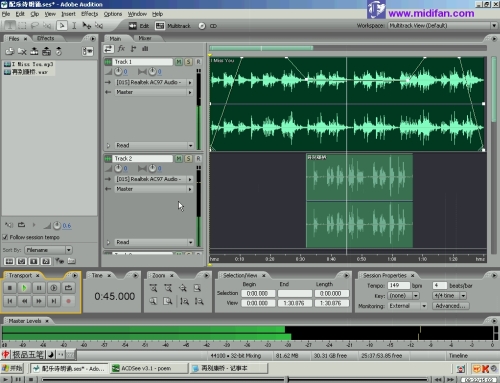
Task: Select the Time Selection tool
Action: [x=74, y=26]
